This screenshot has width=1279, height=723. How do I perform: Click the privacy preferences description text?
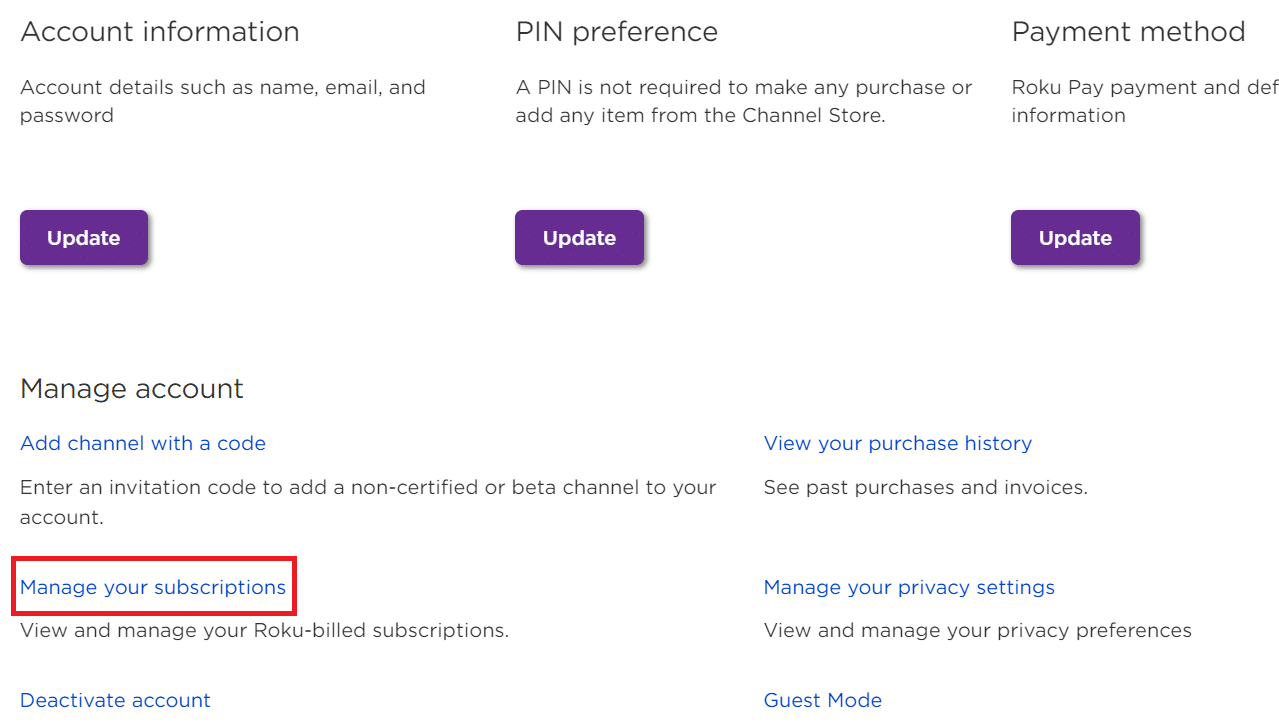pos(977,631)
